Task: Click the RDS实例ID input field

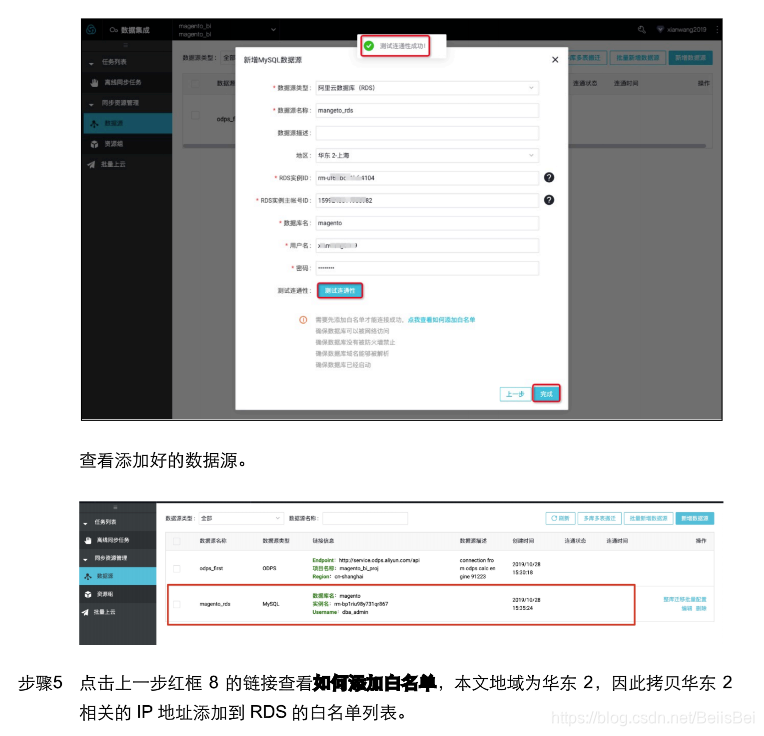Action: [x=427, y=178]
